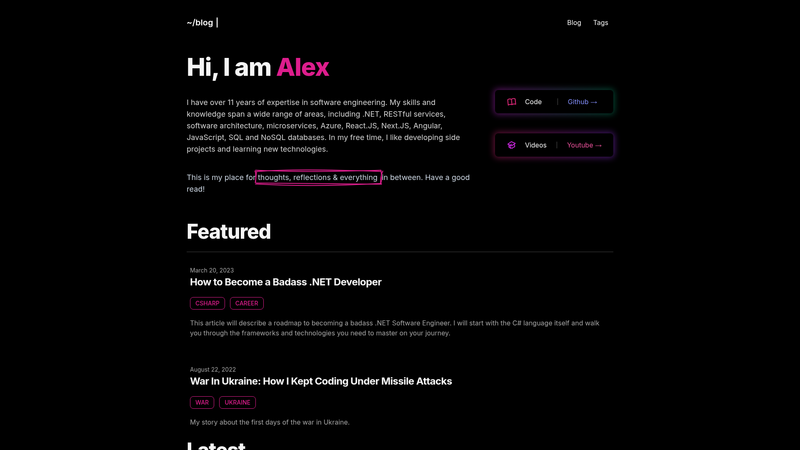Viewport: 800px width, 450px height.
Task: Select the CAREER tag
Action: pyautogui.click(x=246, y=303)
